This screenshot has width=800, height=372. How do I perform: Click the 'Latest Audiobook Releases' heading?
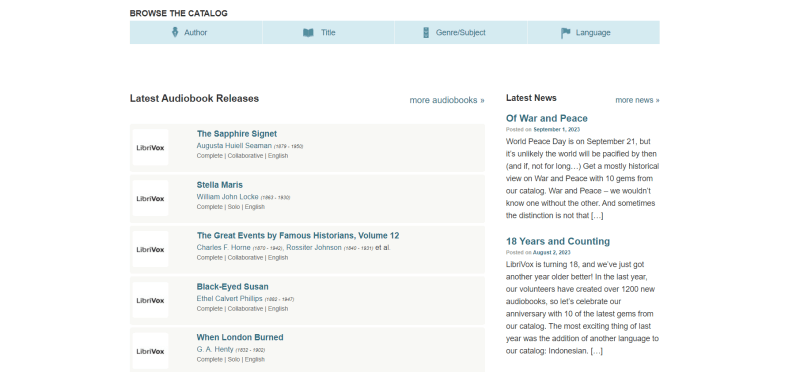tap(194, 98)
